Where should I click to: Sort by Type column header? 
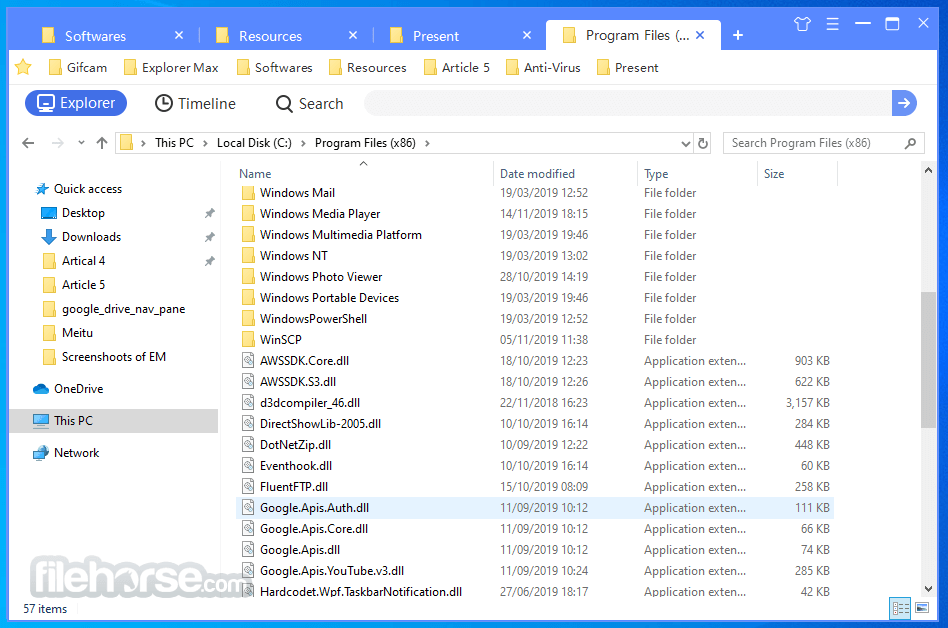tap(656, 174)
